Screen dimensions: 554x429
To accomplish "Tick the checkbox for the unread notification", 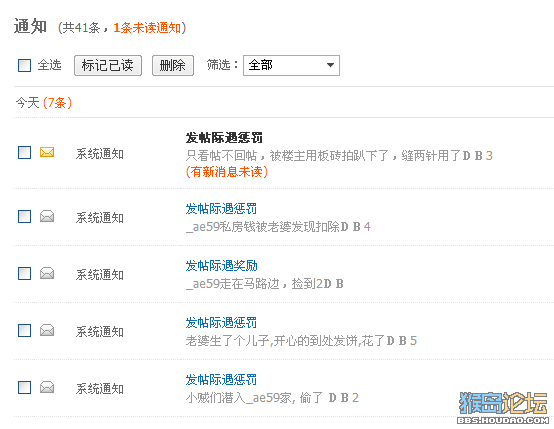I will 24,153.
